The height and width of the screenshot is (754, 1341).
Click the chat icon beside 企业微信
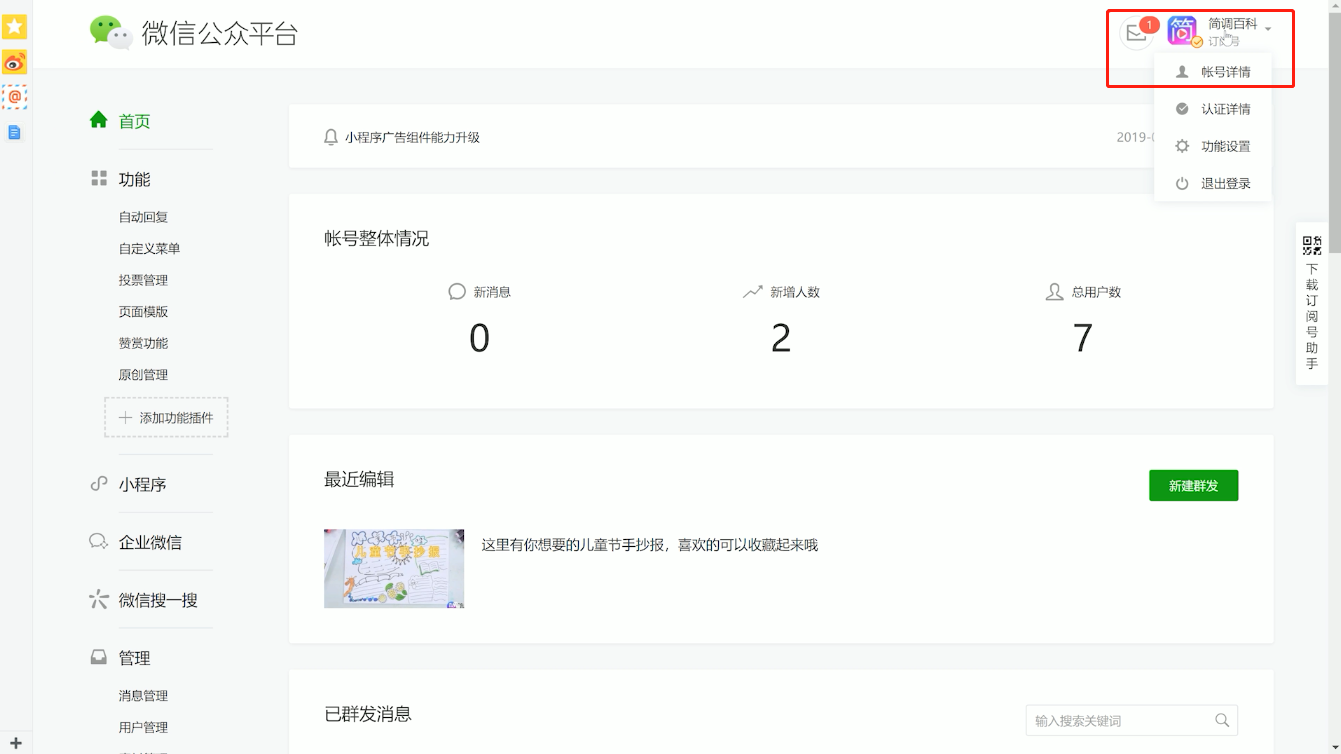[98, 542]
